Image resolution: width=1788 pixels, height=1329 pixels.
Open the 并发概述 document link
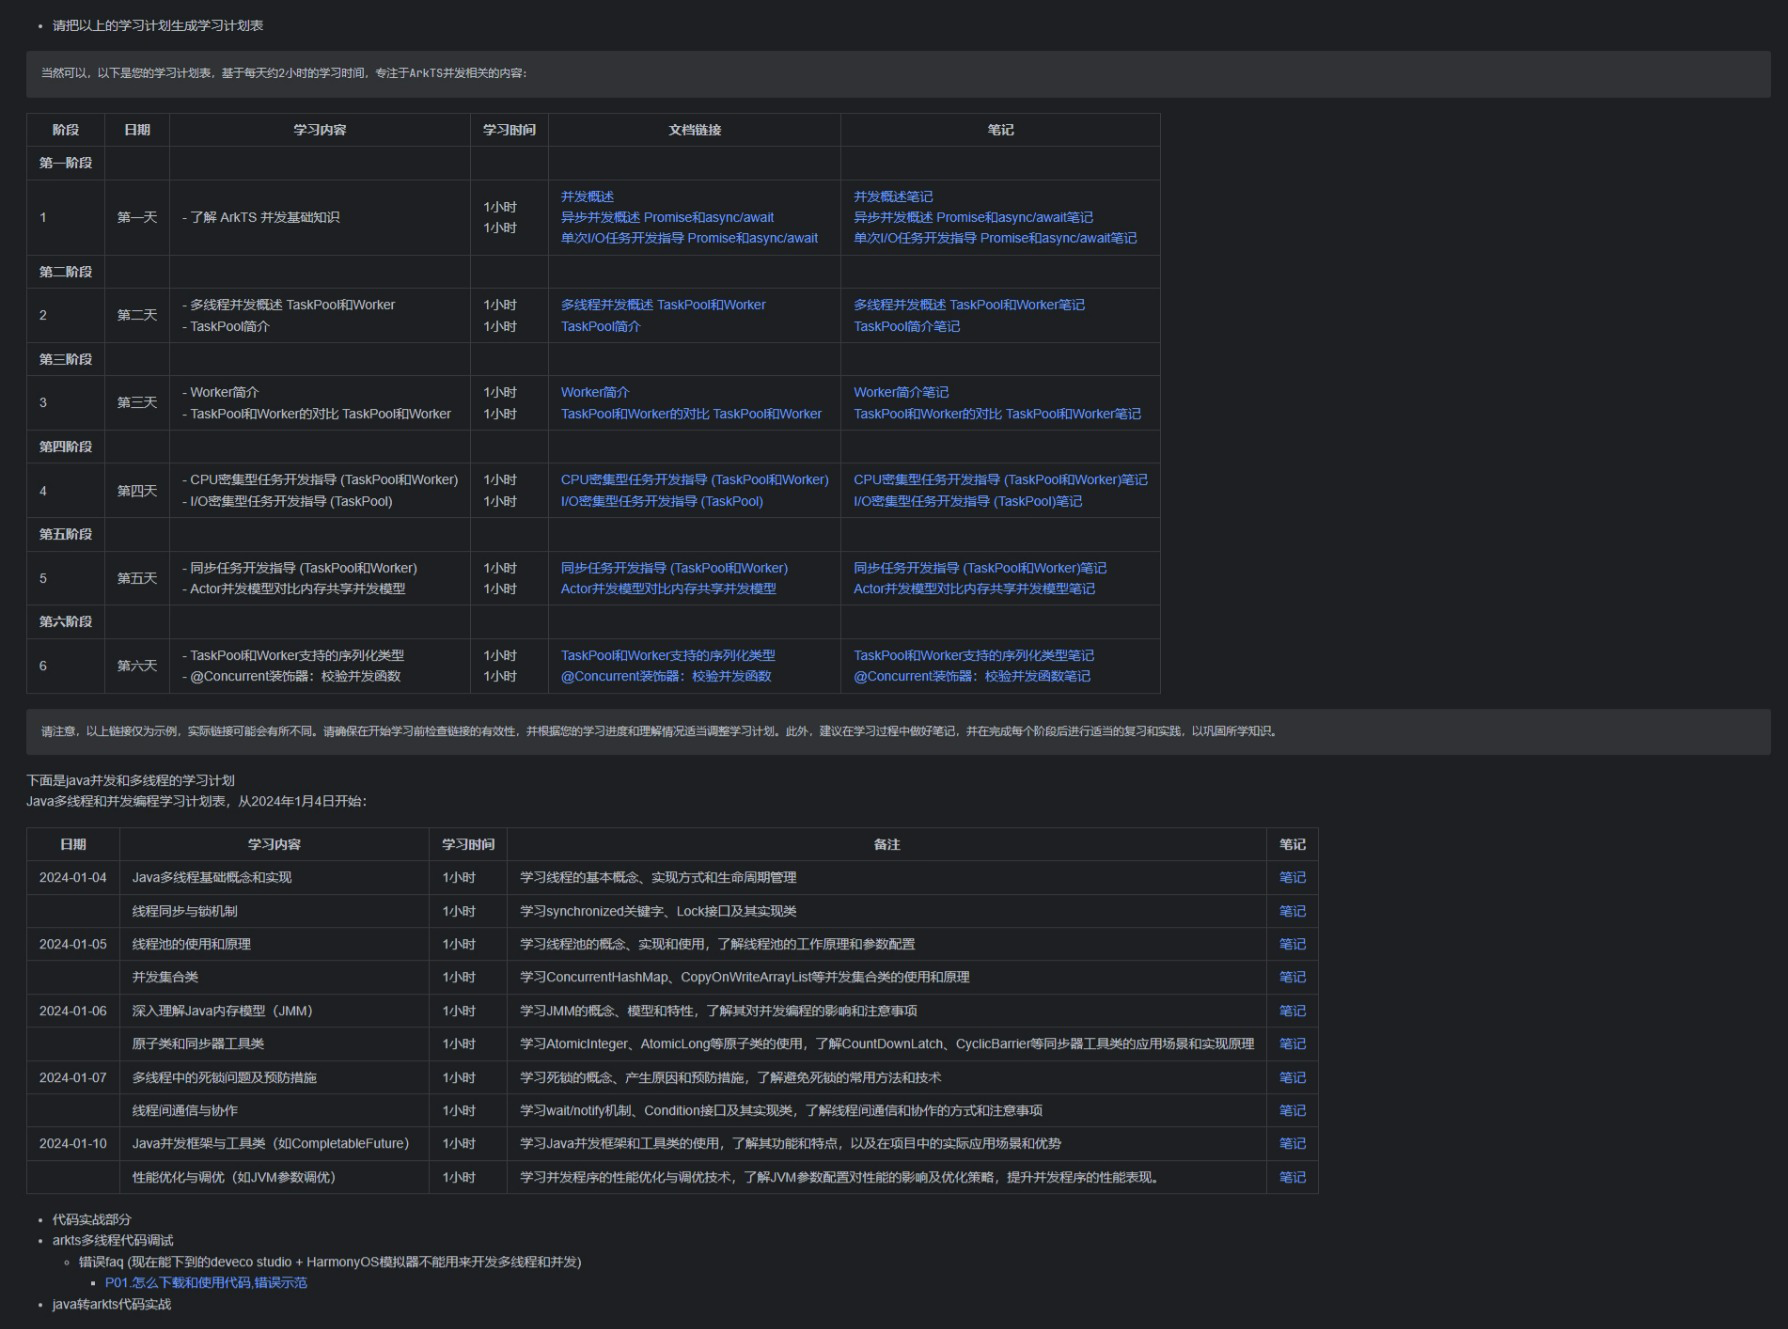(587, 197)
